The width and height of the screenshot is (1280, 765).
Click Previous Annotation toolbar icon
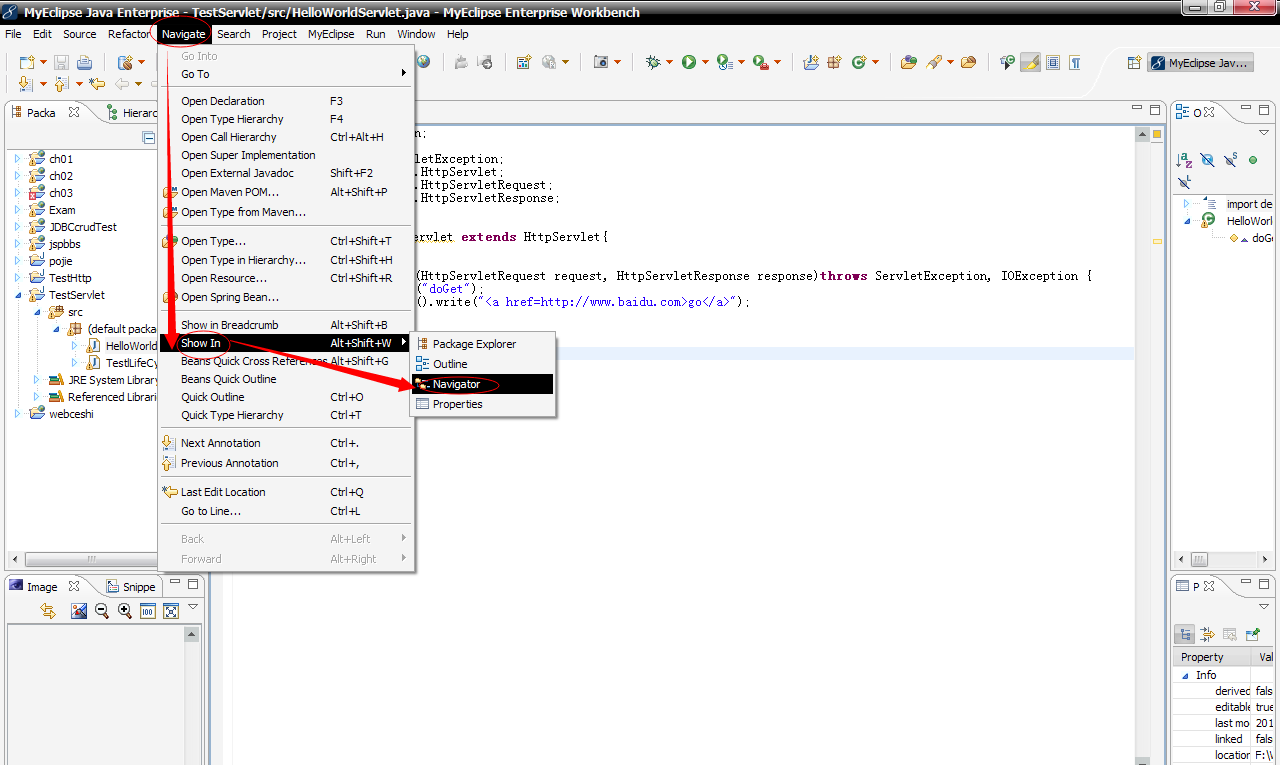point(62,84)
